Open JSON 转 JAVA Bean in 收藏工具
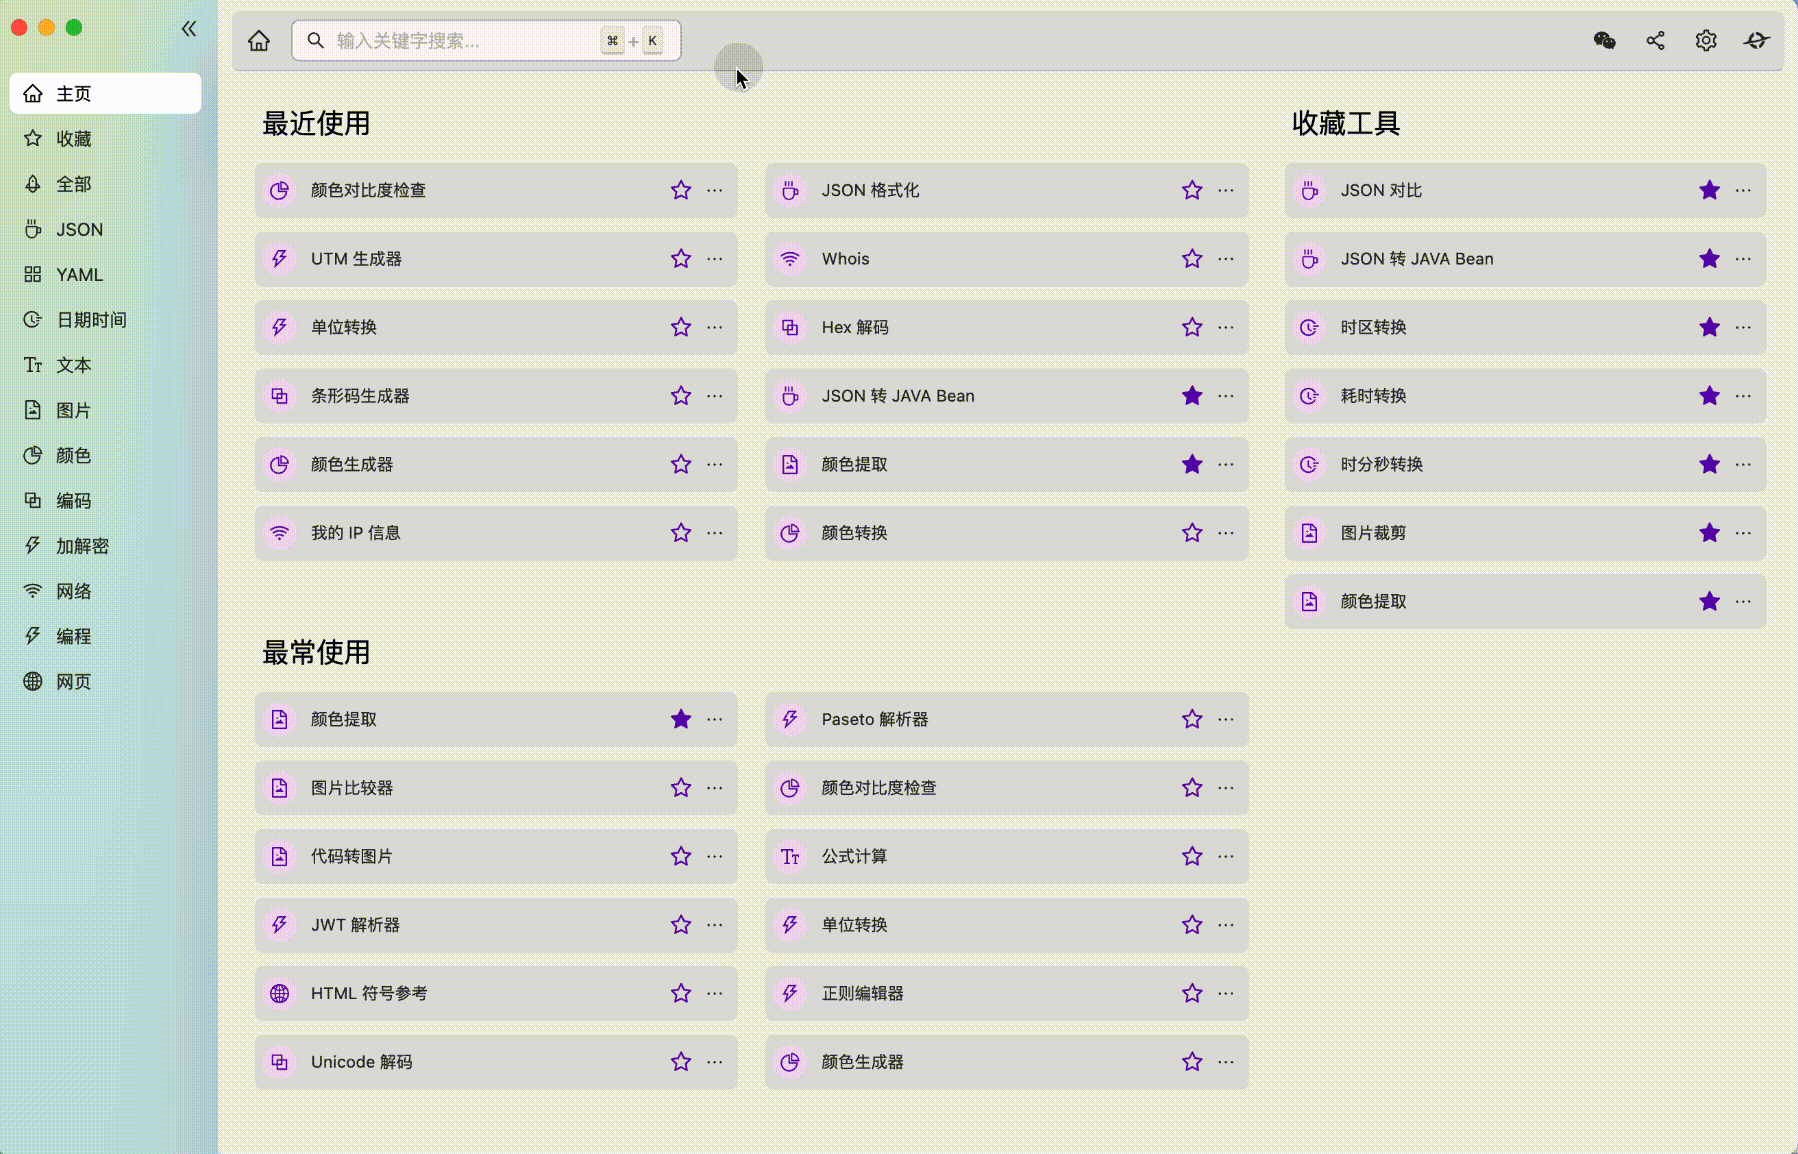The image size is (1798, 1154). tap(1525, 258)
